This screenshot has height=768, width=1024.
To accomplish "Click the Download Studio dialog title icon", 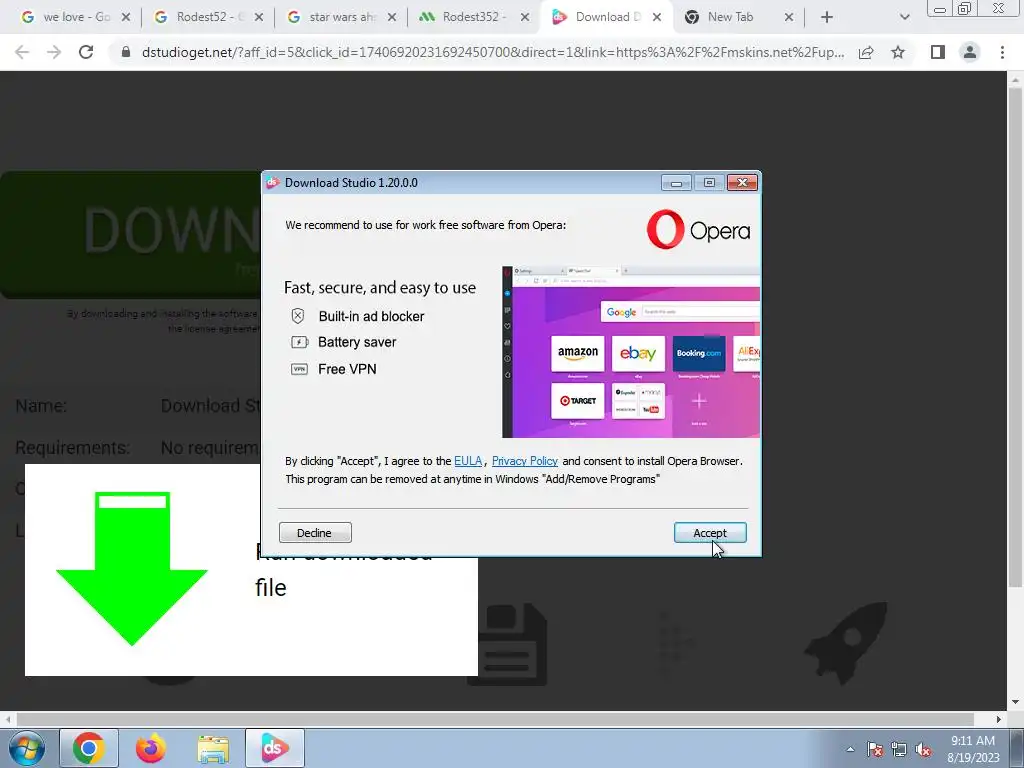I will [x=273, y=183].
